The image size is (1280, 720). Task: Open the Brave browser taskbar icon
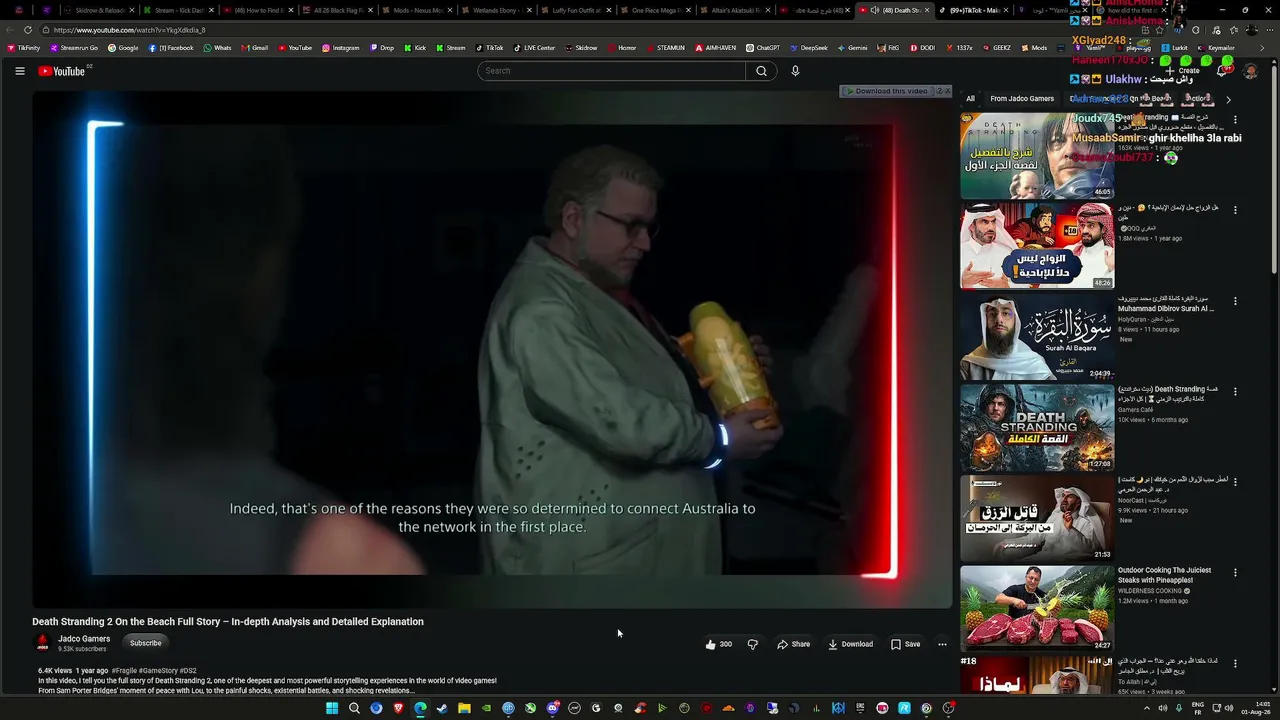coord(398,708)
